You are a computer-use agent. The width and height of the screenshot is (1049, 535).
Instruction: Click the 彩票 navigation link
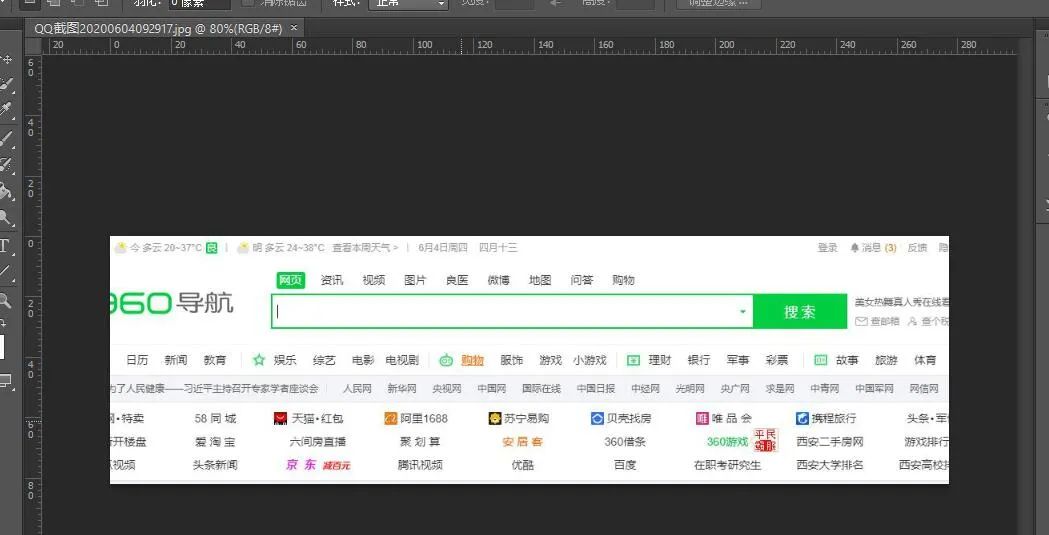tap(777, 360)
